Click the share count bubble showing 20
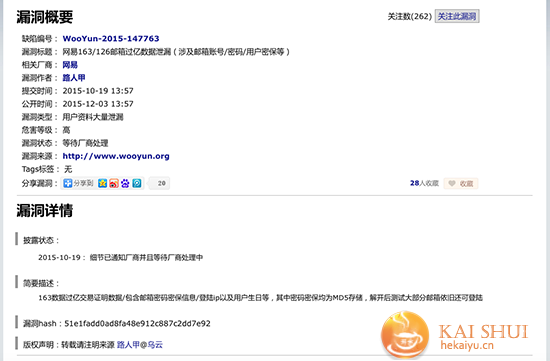550x361 pixels. 160,183
